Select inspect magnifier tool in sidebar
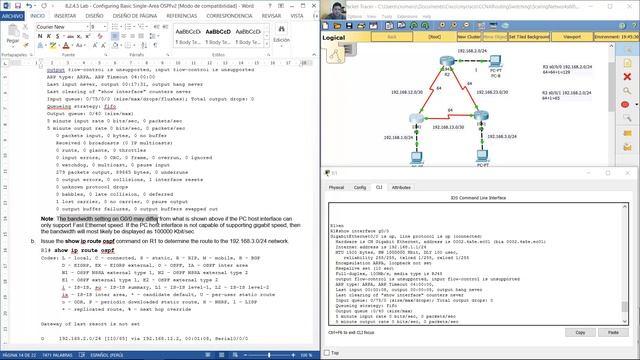 coord(627,91)
